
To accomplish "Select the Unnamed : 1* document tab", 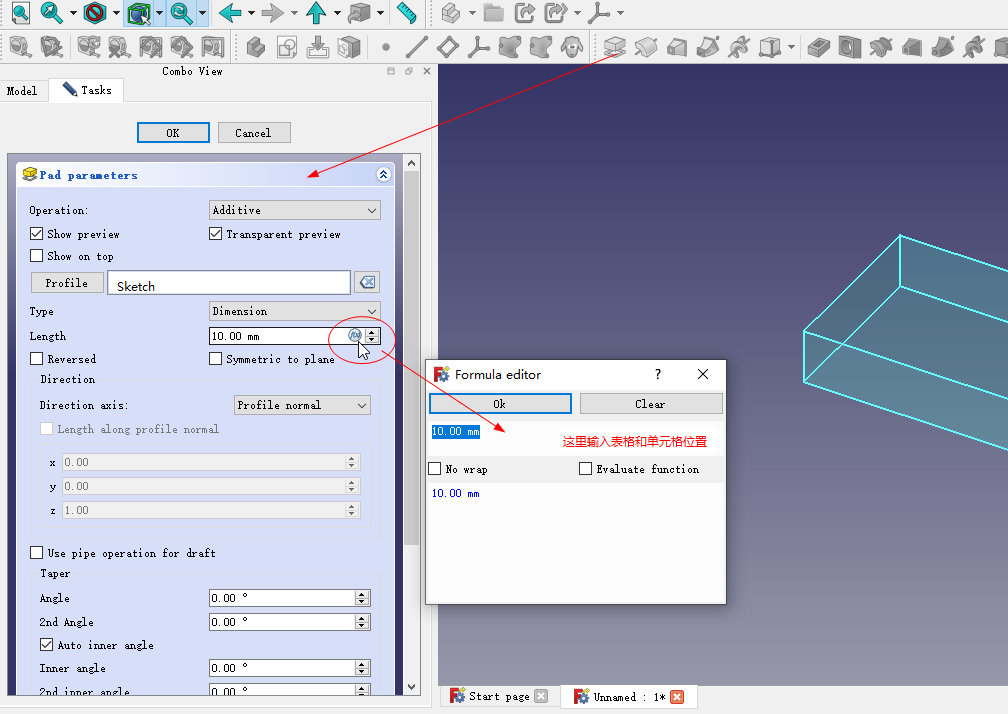I will (628, 697).
